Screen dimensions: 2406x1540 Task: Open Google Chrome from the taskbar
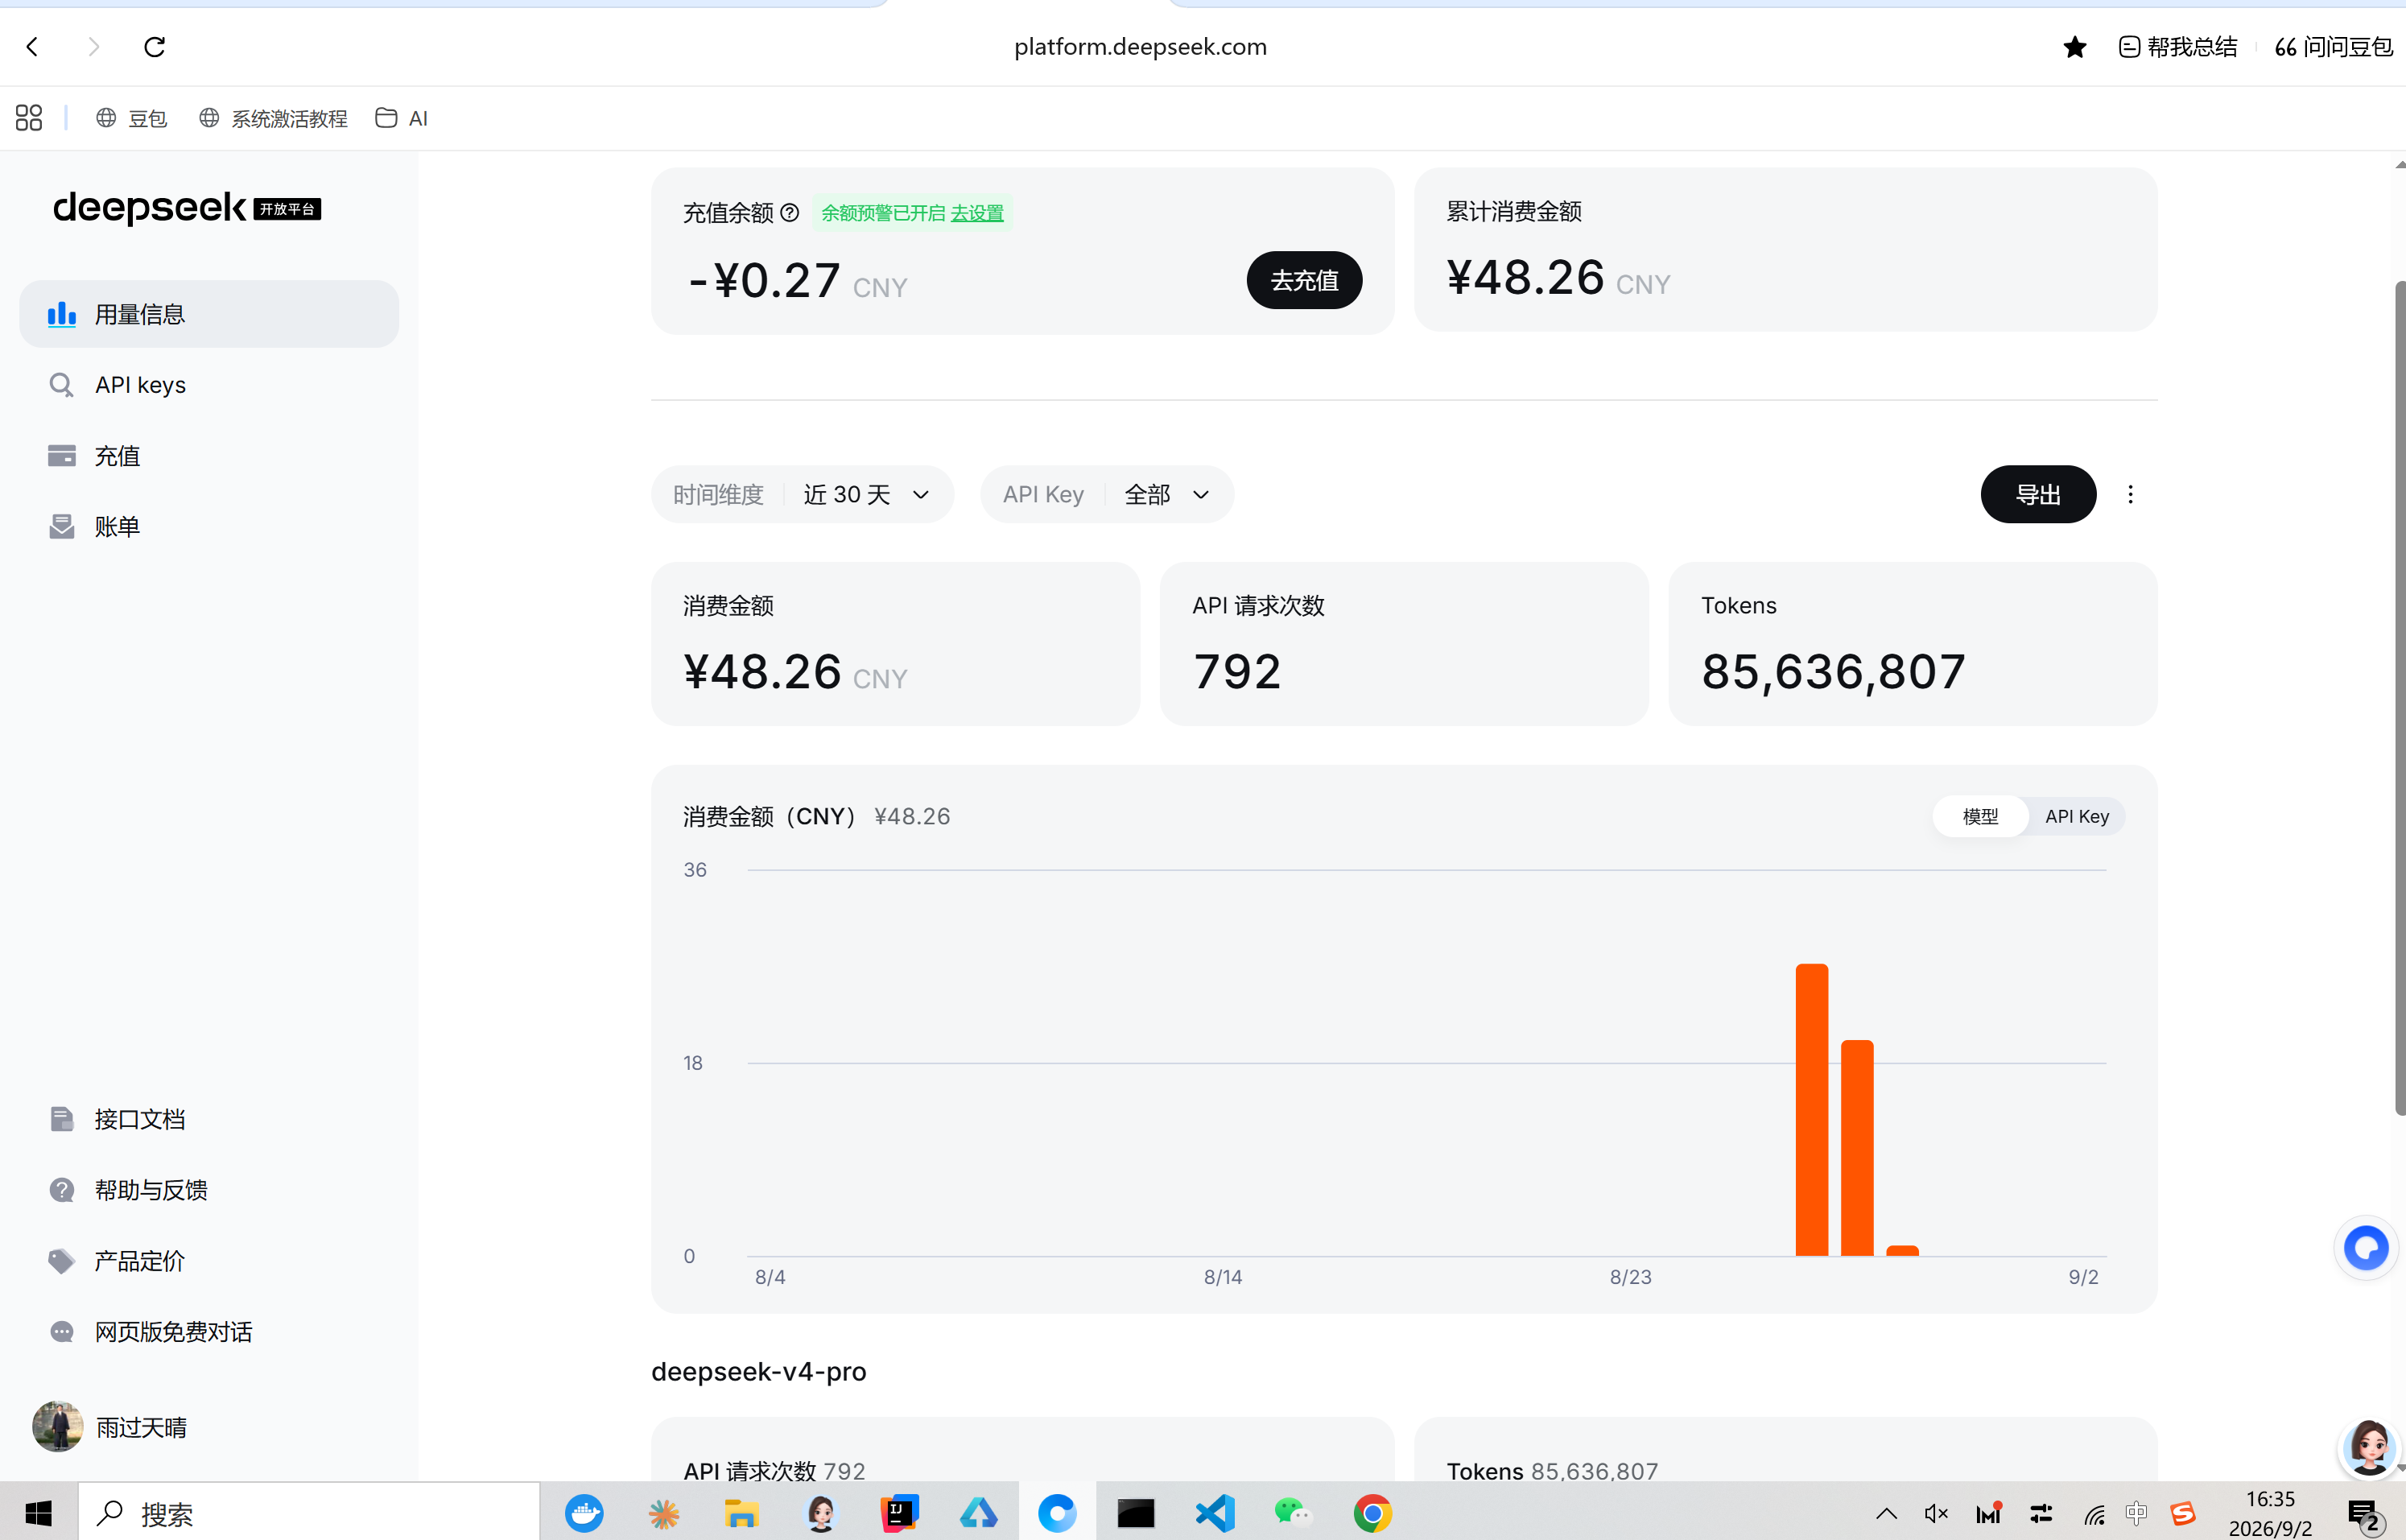(1372, 1514)
